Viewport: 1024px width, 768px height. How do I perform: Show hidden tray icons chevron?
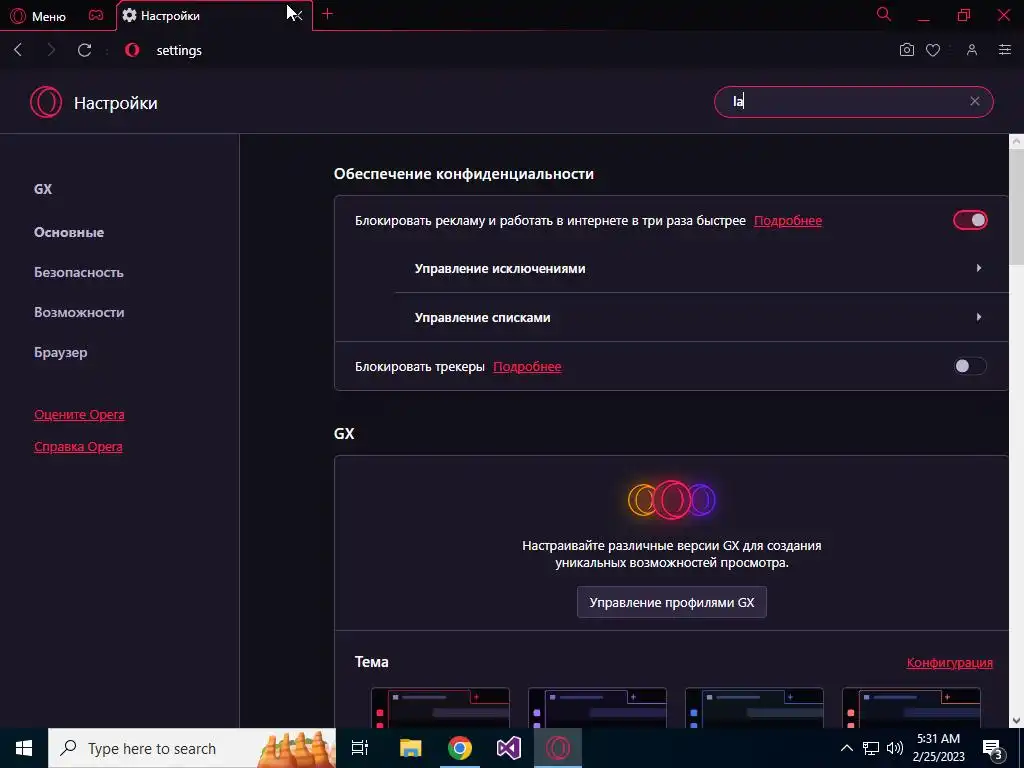(846, 748)
